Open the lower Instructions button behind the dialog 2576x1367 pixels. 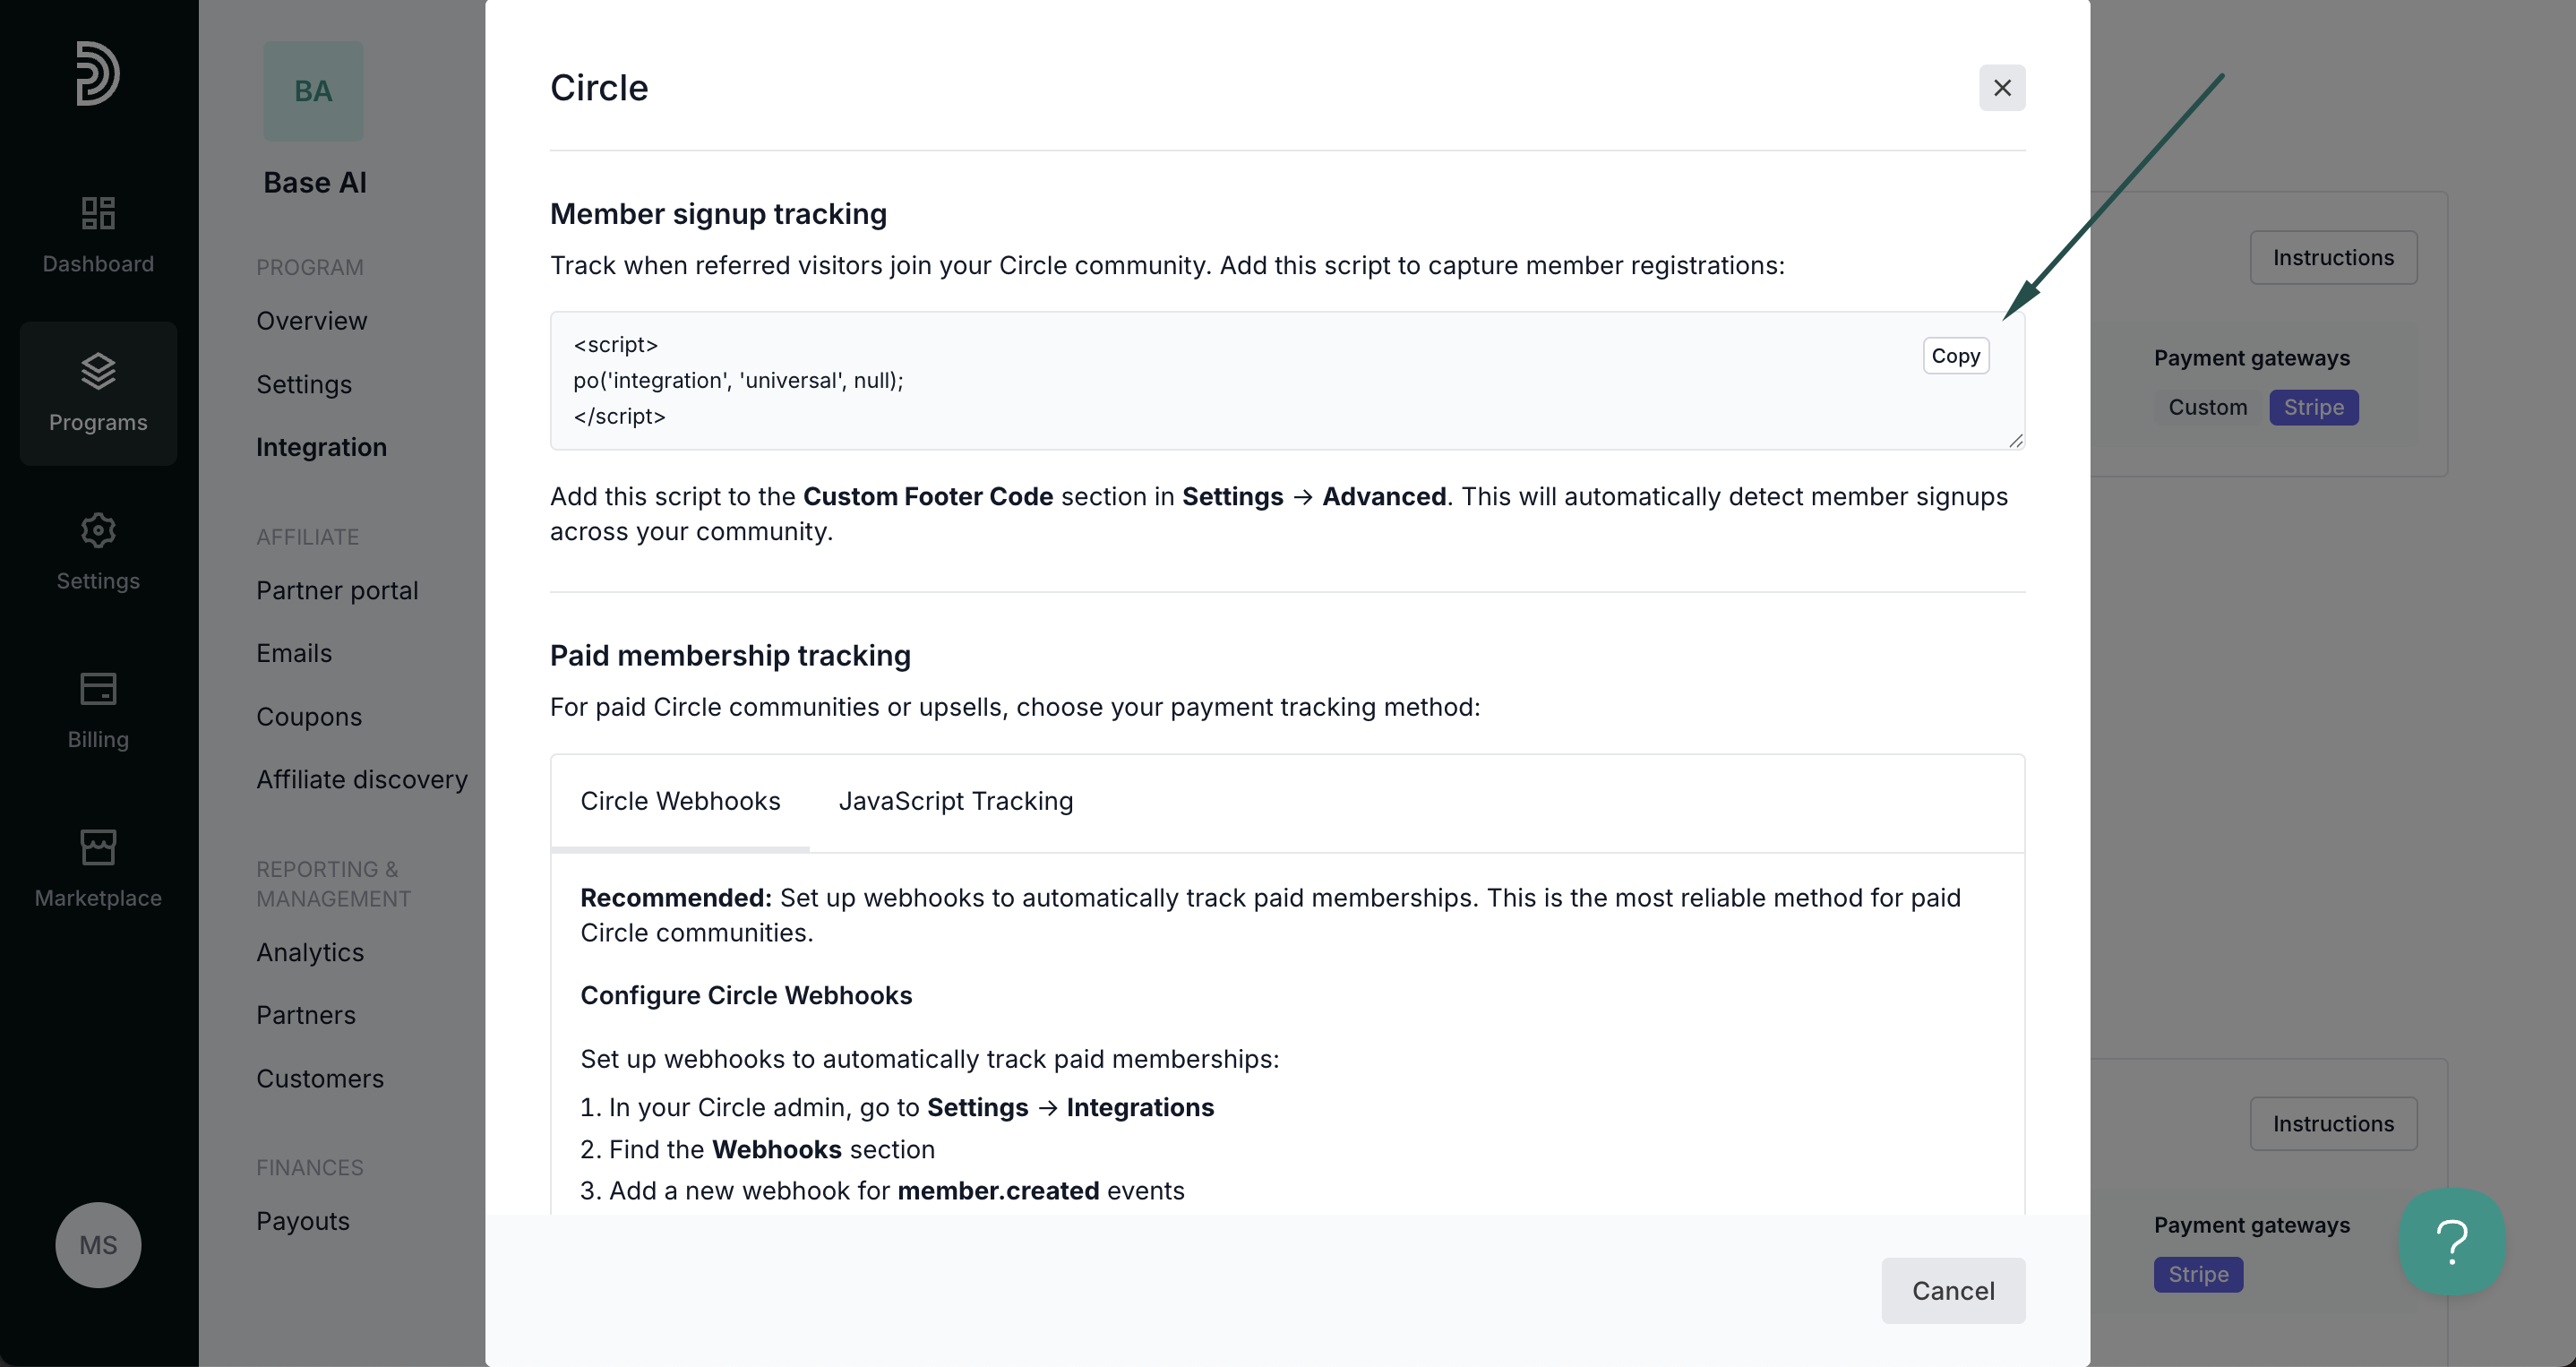pyautogui.click(x=2333, y=1123)
